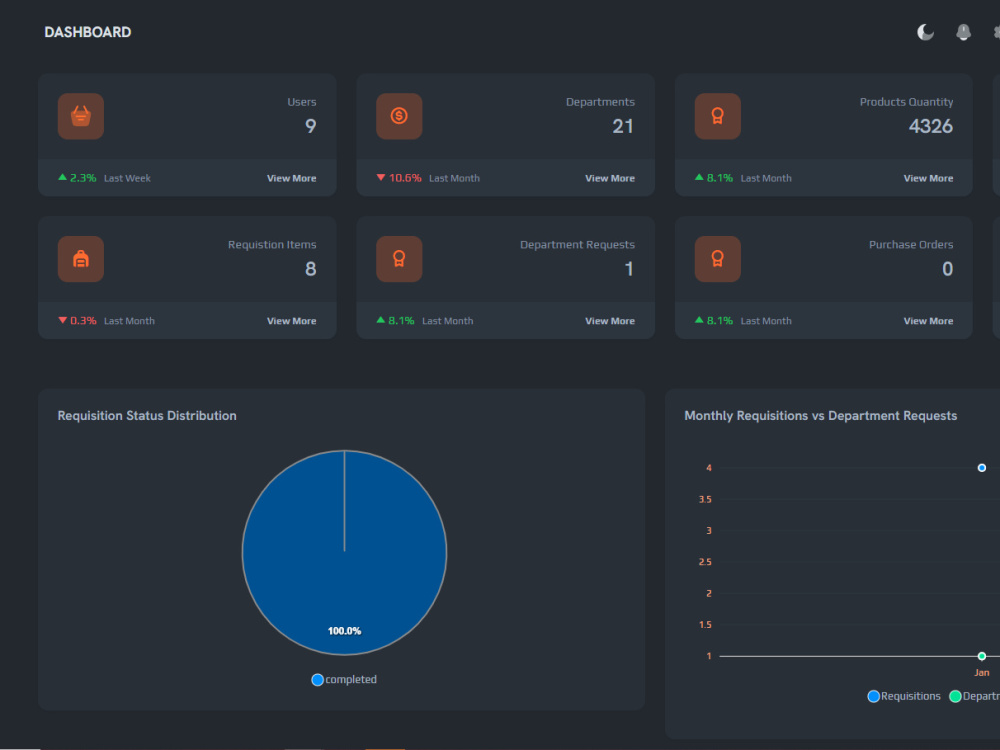
Task: Click the Requistion Items value 8
Action: tap(311, 269)
